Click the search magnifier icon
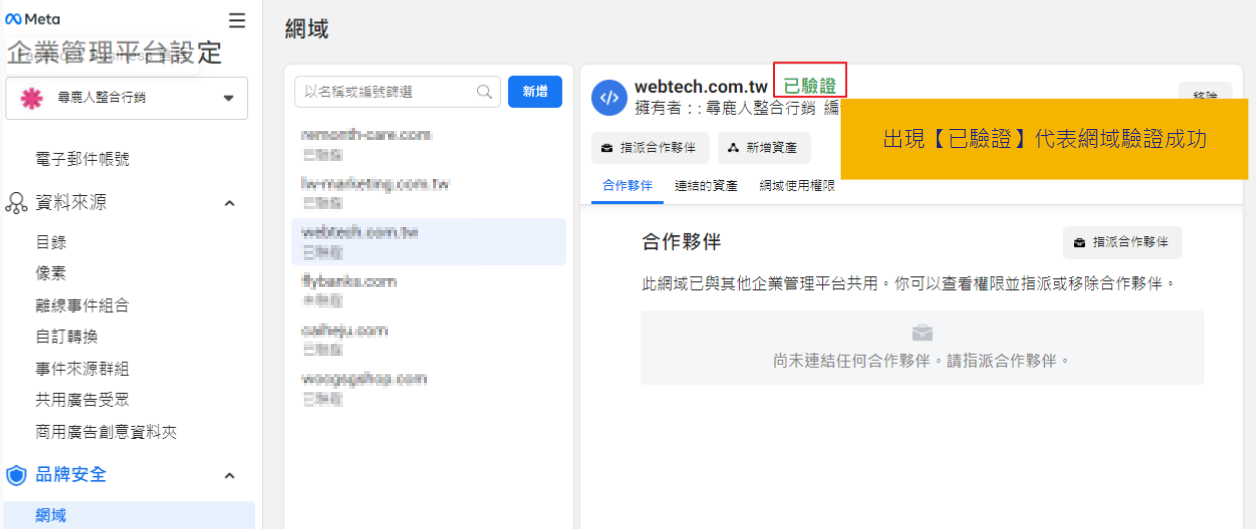The width and height of the screenshot is (1256, 529). click(485, 91)
